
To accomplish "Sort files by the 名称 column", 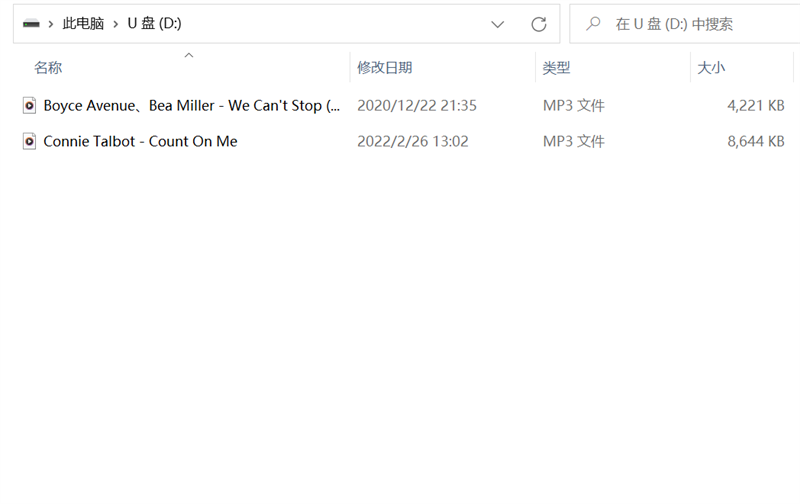I will (48, 68).
